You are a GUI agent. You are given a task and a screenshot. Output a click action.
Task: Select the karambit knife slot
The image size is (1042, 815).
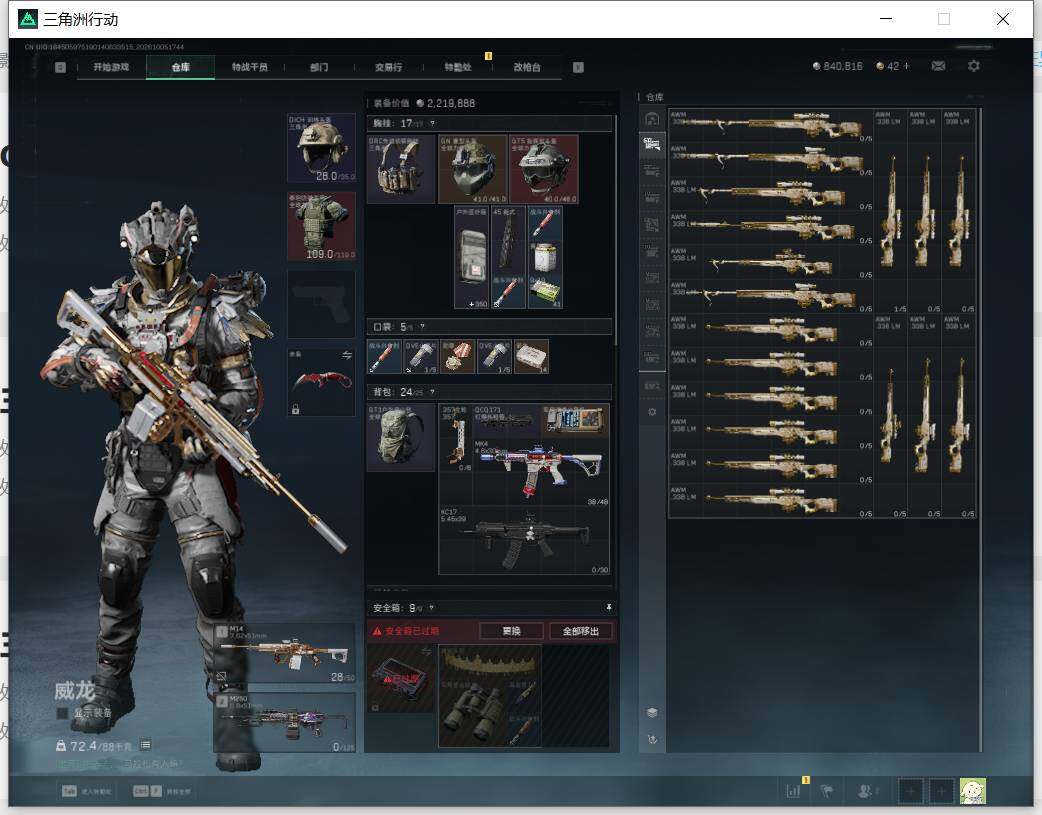pos(321,382)
